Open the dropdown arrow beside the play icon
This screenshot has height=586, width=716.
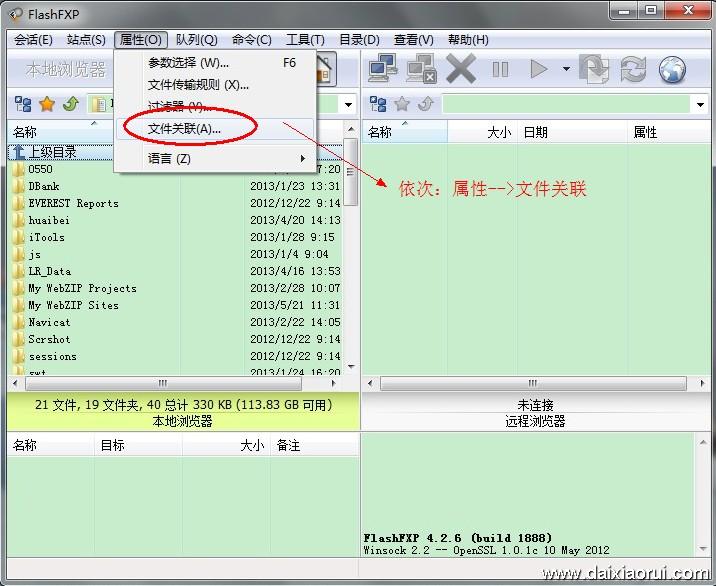(x=566, y=69)
